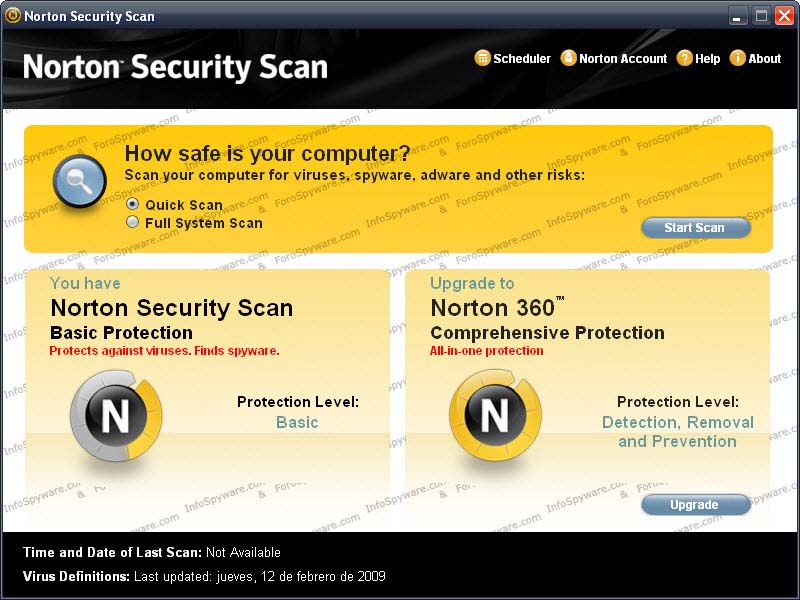The height and width of the screenshot is (600, 800).
Task: Minimize the Norton Security Scan window
Action: click(x=737, y=16)
